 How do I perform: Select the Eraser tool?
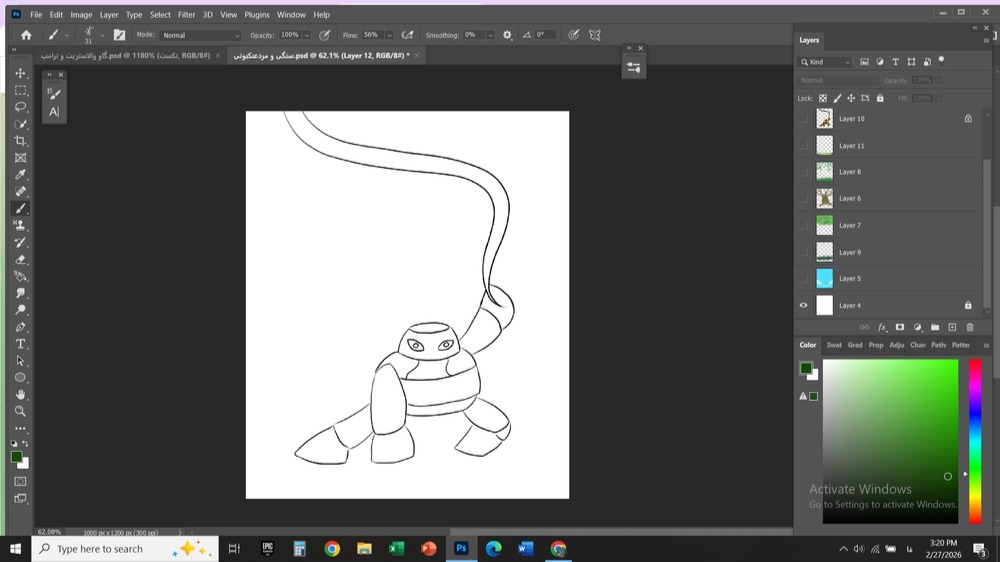click(x=20, y=260)
